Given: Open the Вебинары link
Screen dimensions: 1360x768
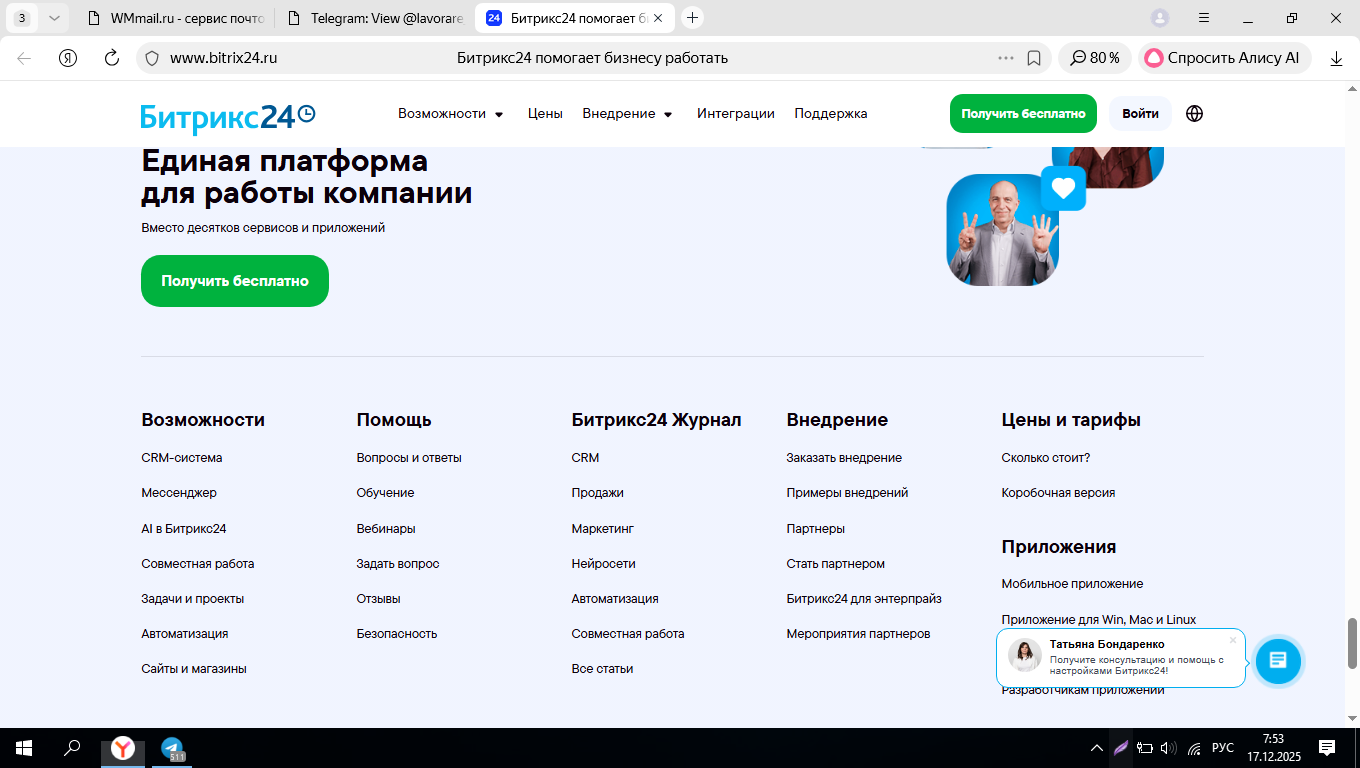Looking at the screenshot, I should (386, 529).
